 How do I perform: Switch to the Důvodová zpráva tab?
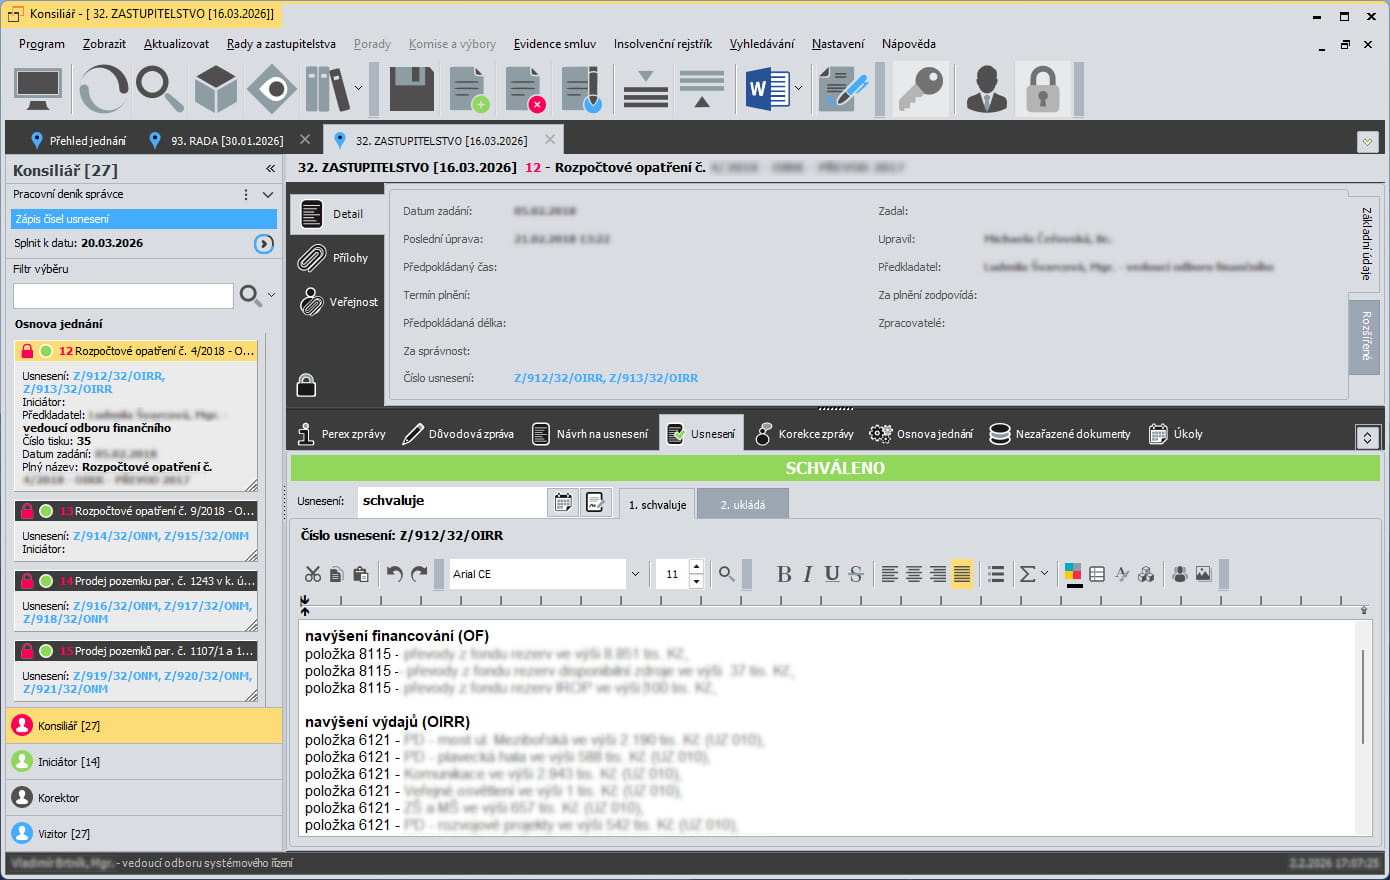click(x=458, y=434)
